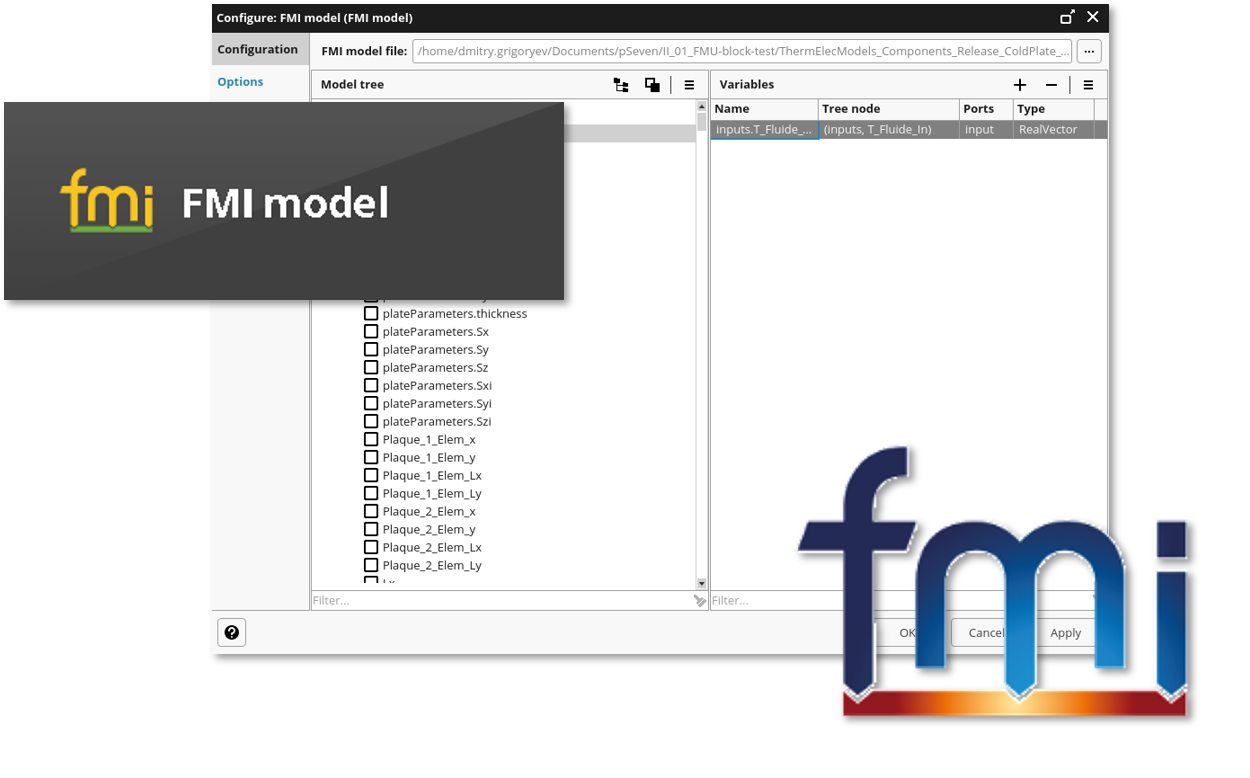Enable the Plaque_1_Elem_Ly checkbox
The image size is (1250, 778).
[371, 493]
